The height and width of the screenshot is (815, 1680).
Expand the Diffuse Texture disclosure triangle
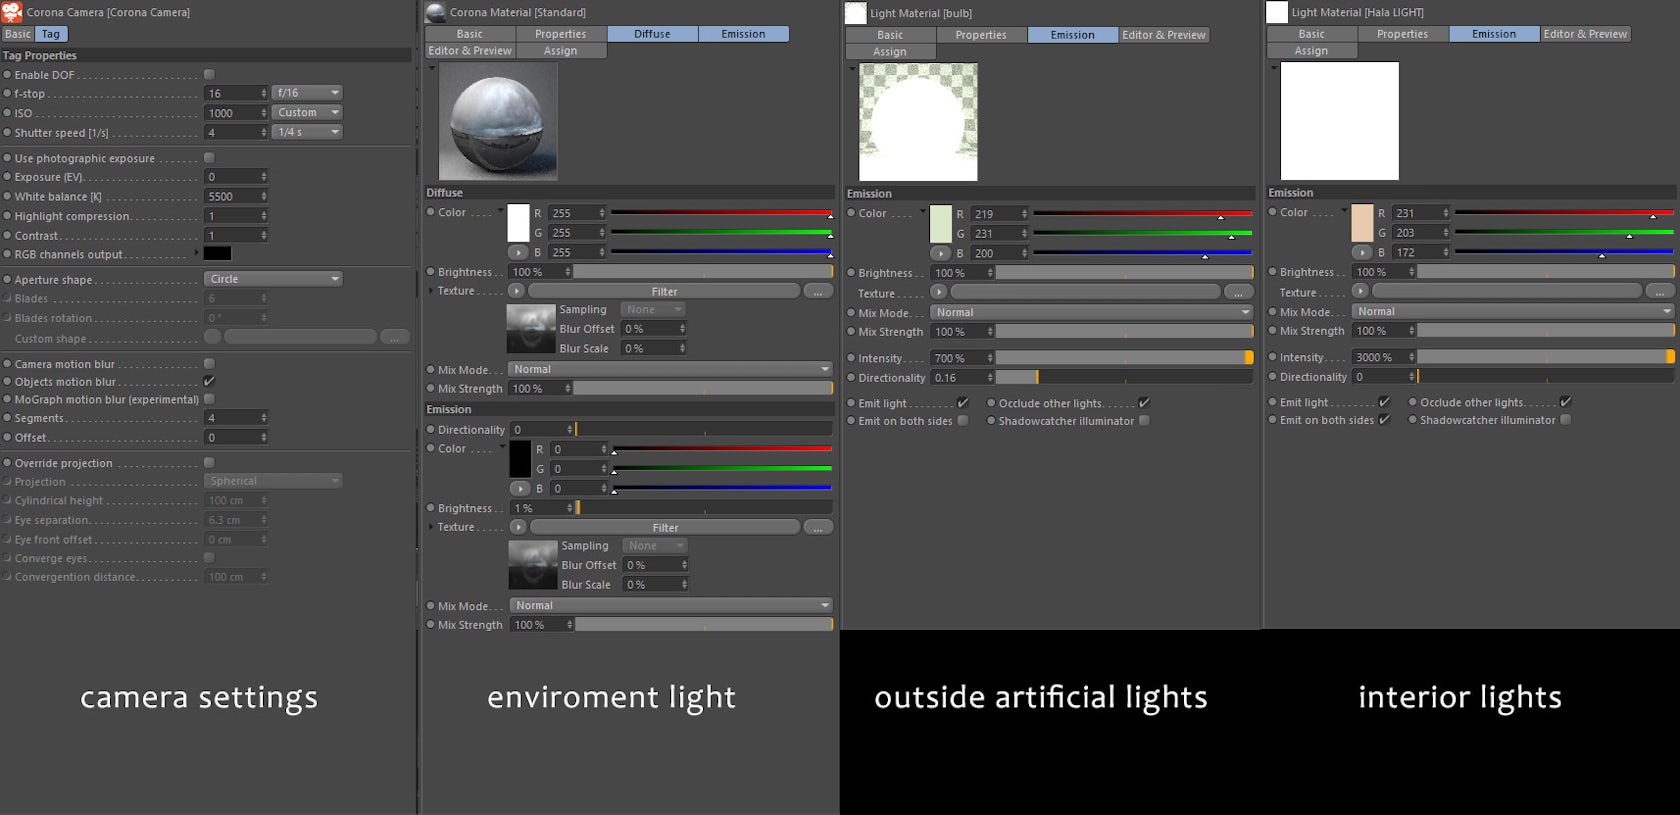coord(431,291)
